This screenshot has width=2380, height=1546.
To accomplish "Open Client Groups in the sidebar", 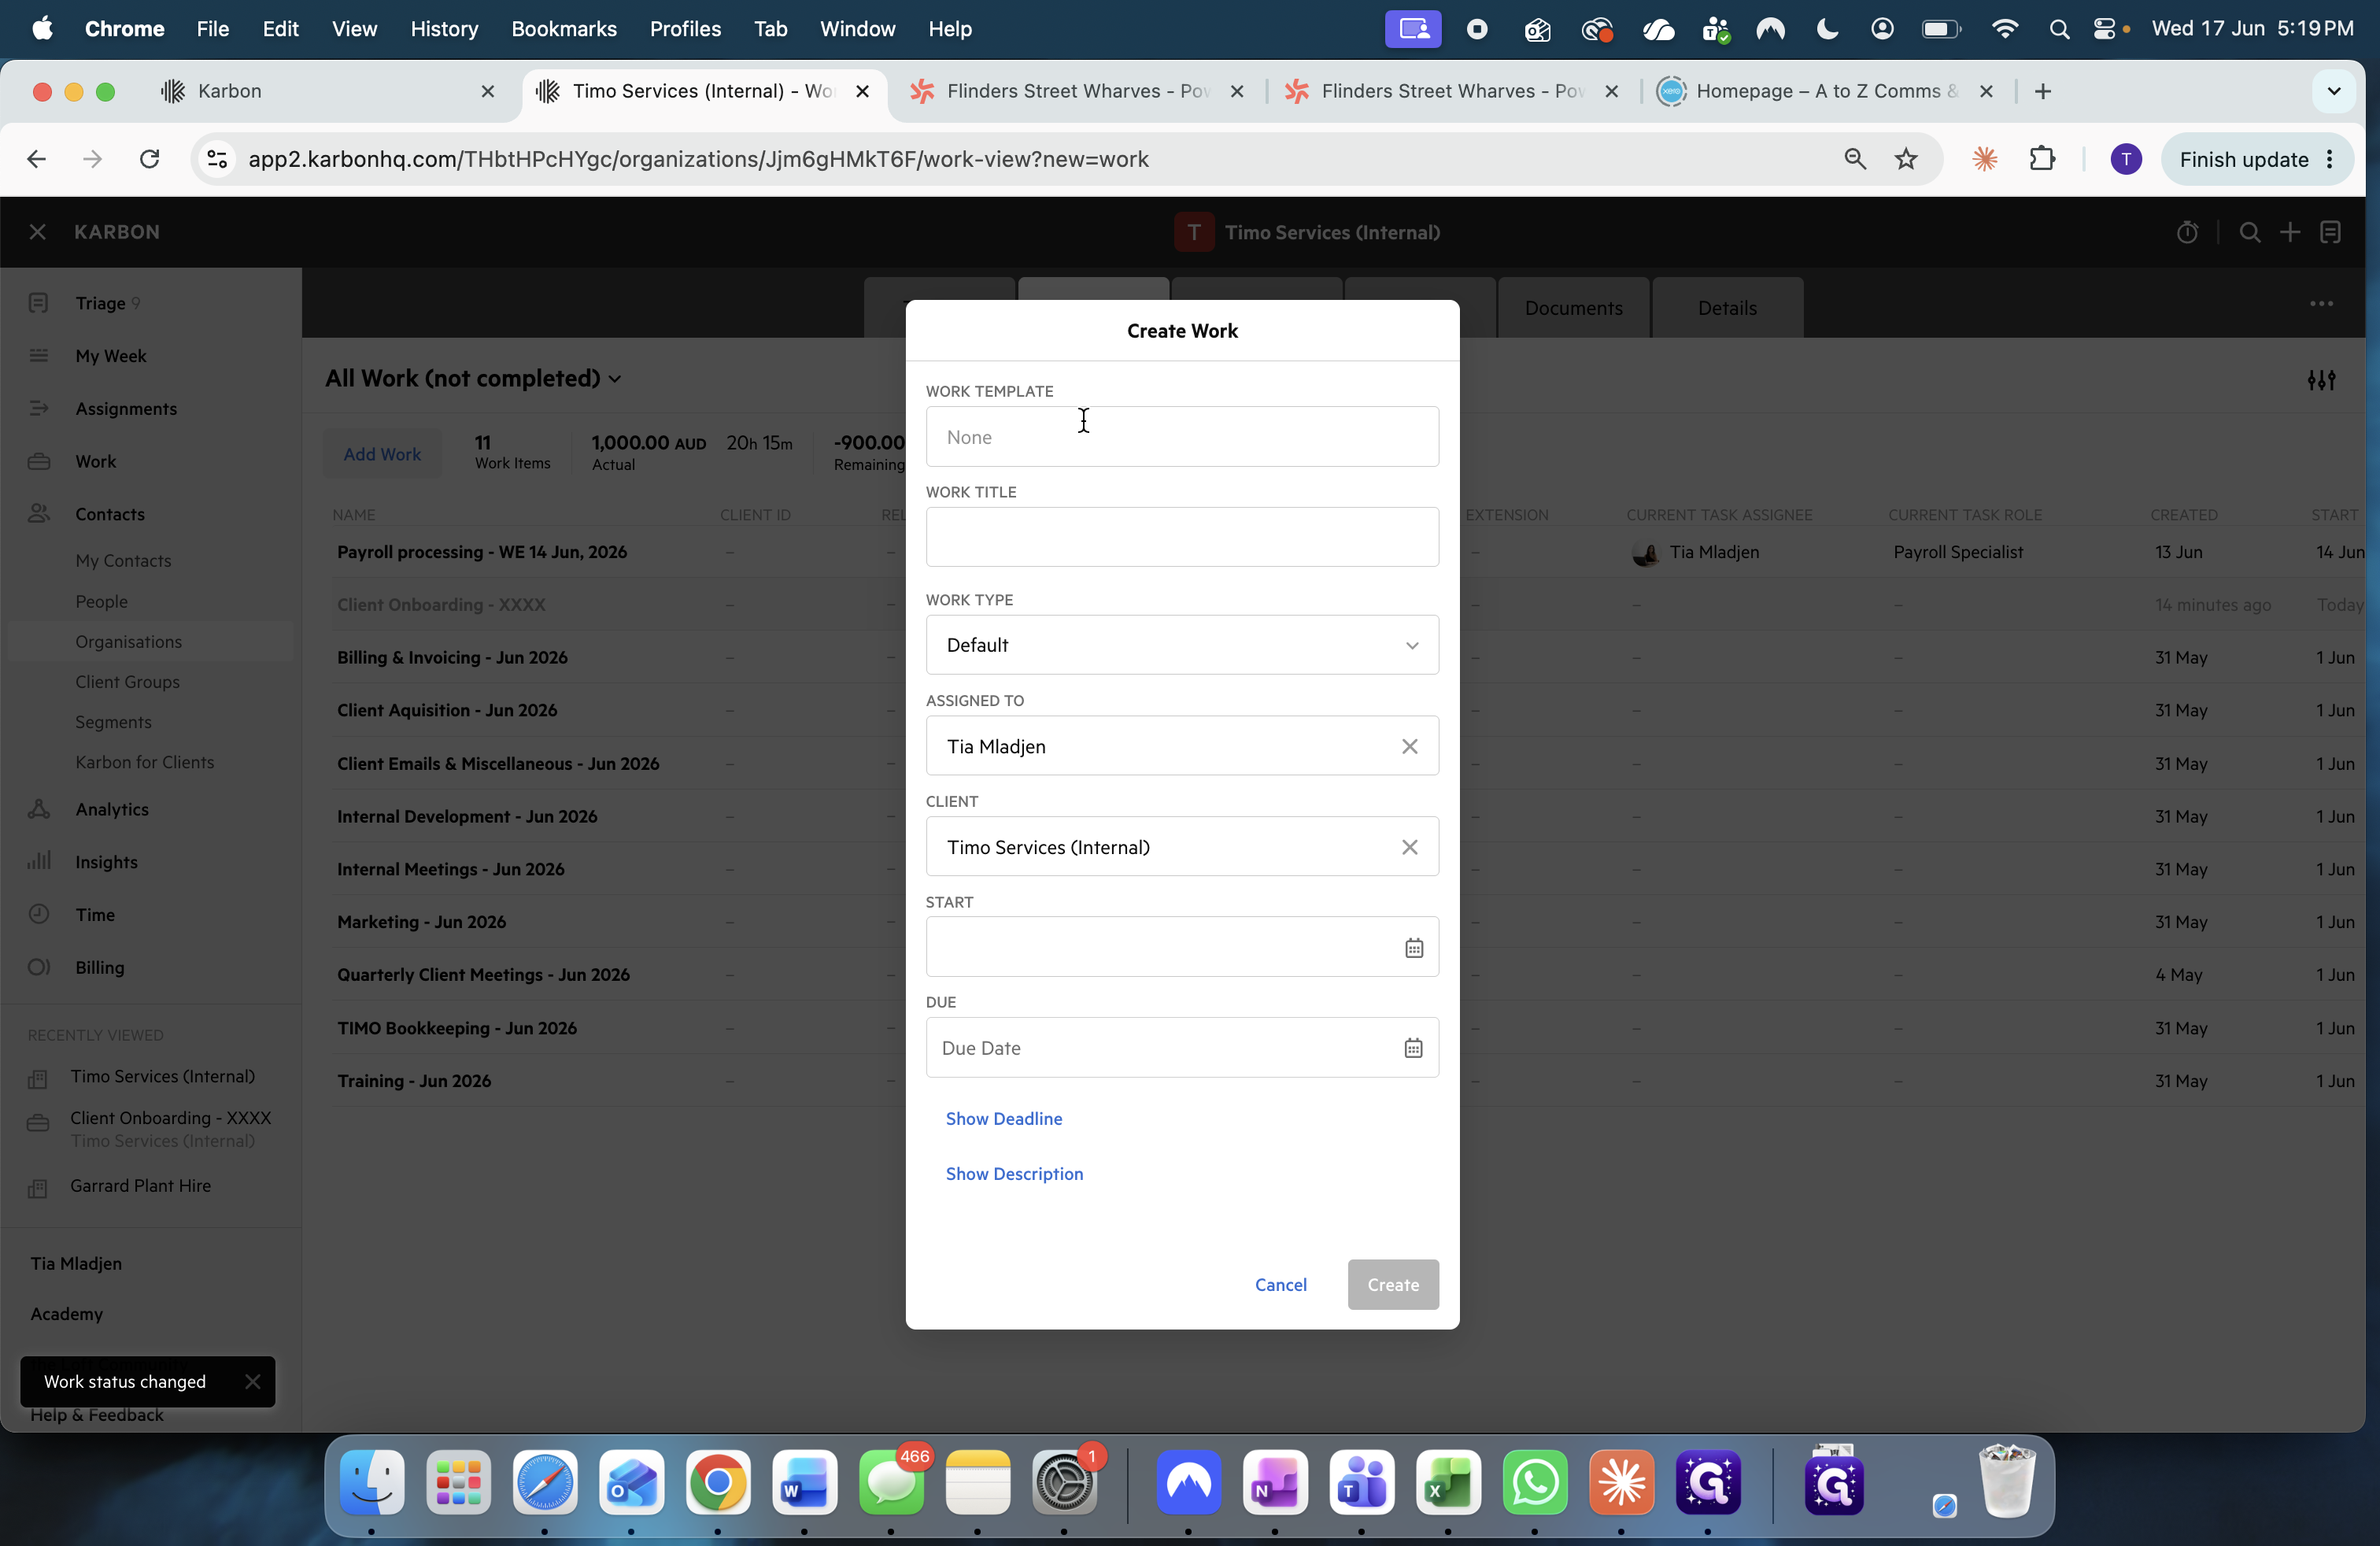I will click(127, 681).
